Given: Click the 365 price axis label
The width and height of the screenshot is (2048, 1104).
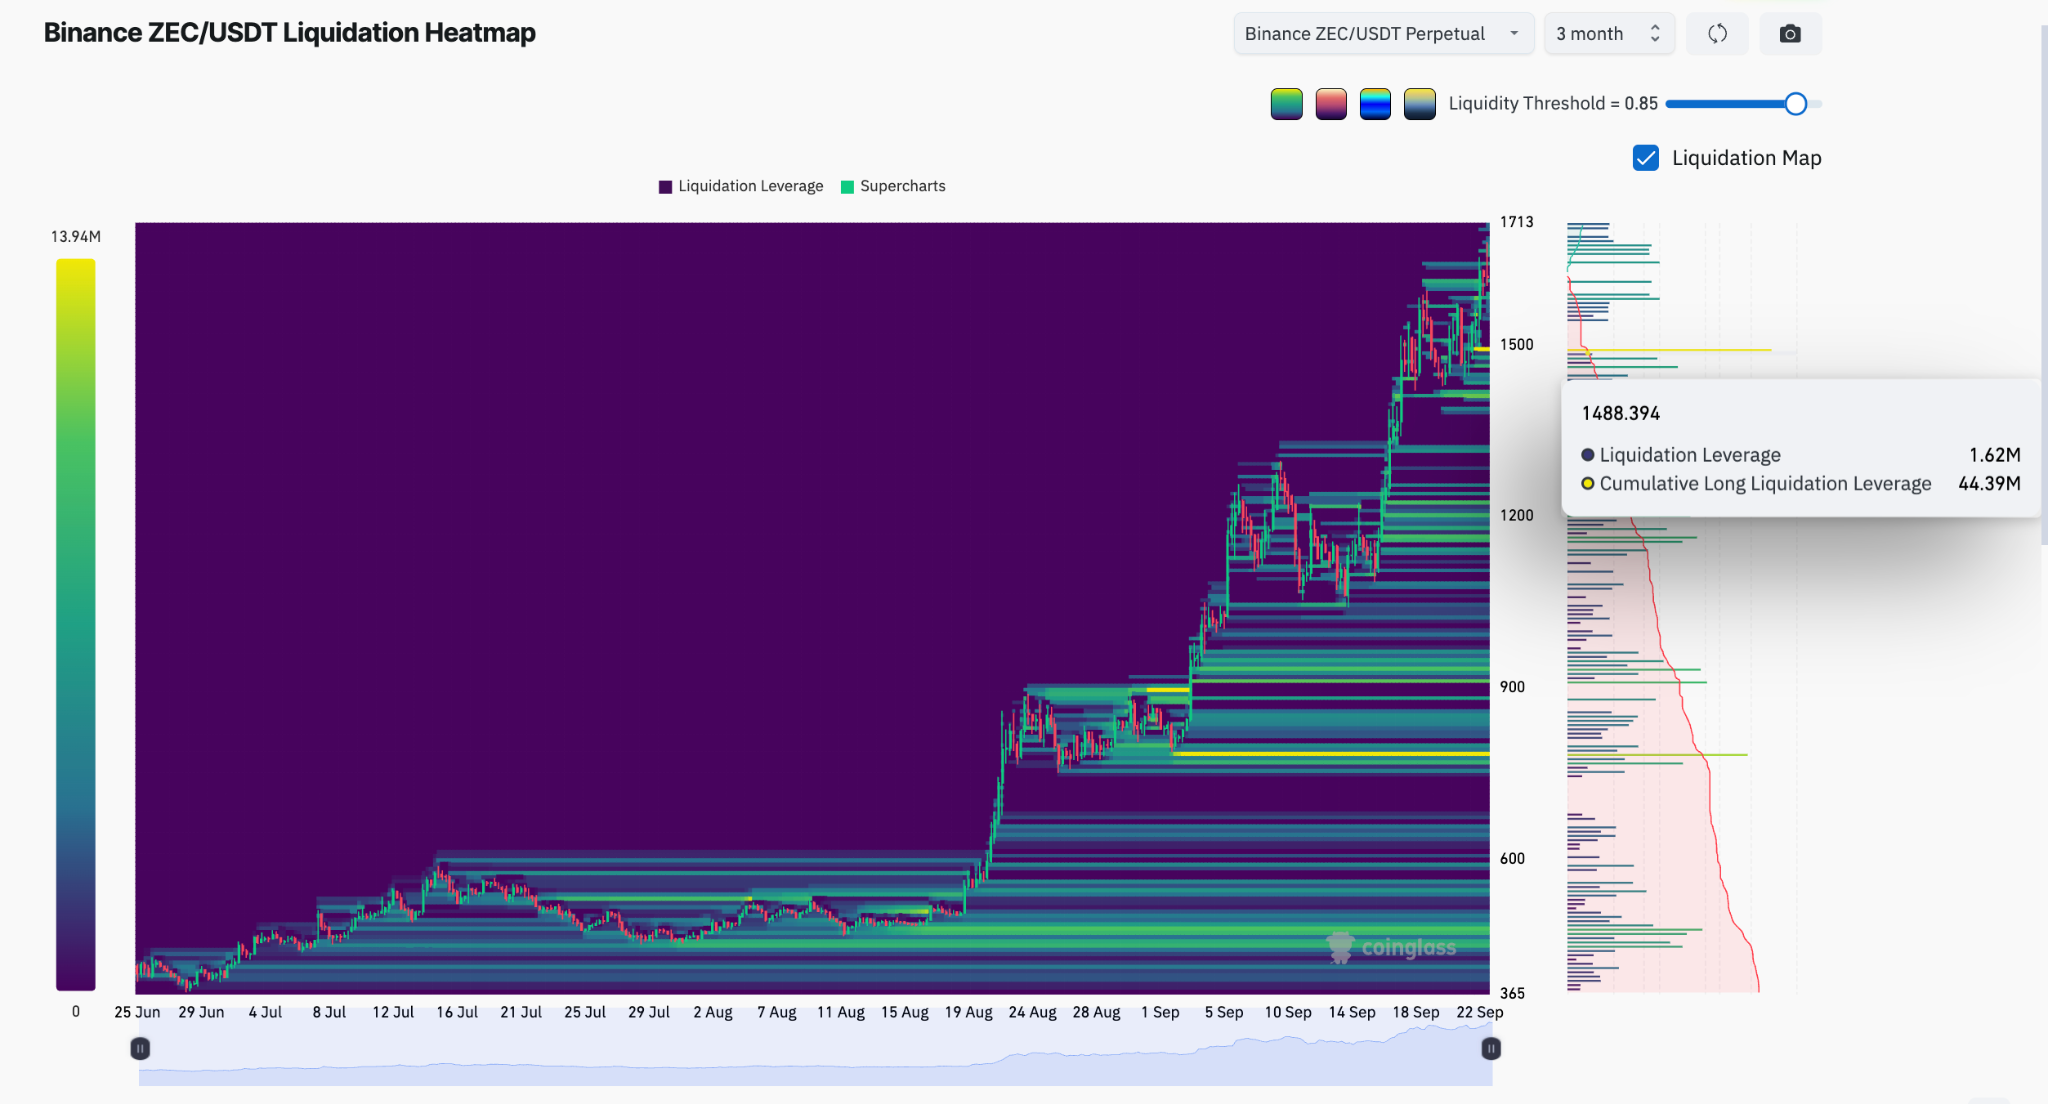Looking at the screenshot, I should (x=1512, y=994).
